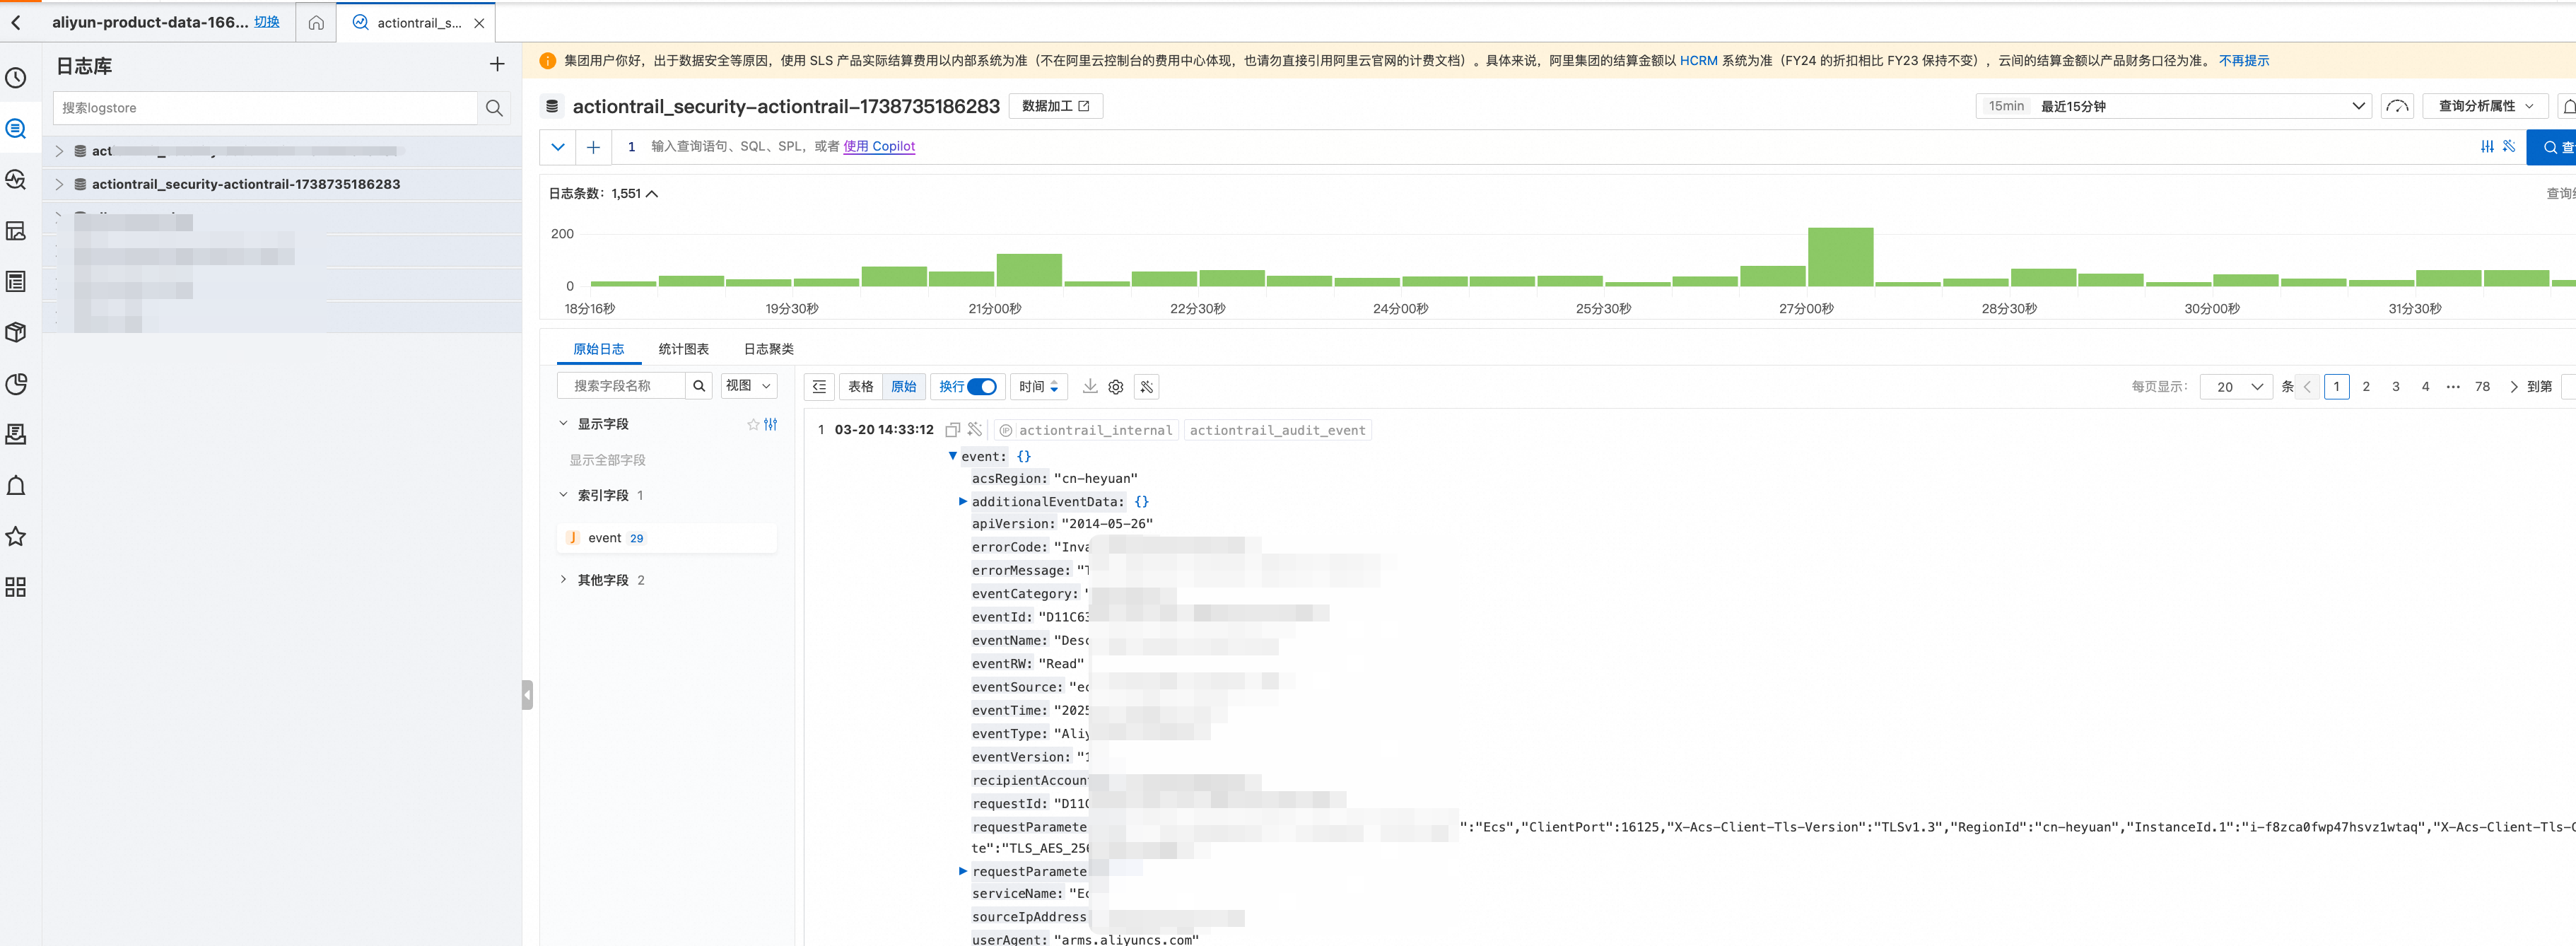
Task: Select actiontrail_security-actiontrail-1738735186283 logstore in list
Action: (x=246, y=184)
